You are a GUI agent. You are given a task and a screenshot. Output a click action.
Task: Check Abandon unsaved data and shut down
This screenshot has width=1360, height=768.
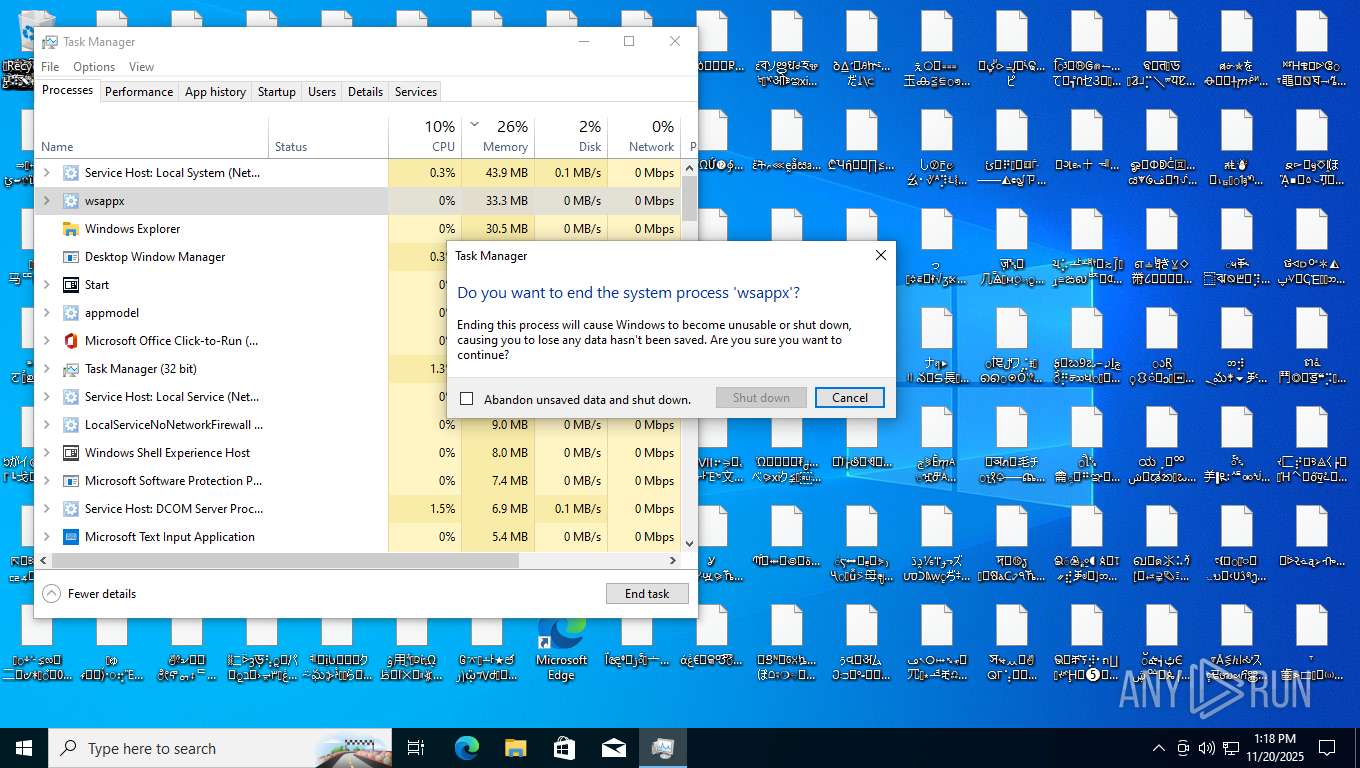[466, 399]
